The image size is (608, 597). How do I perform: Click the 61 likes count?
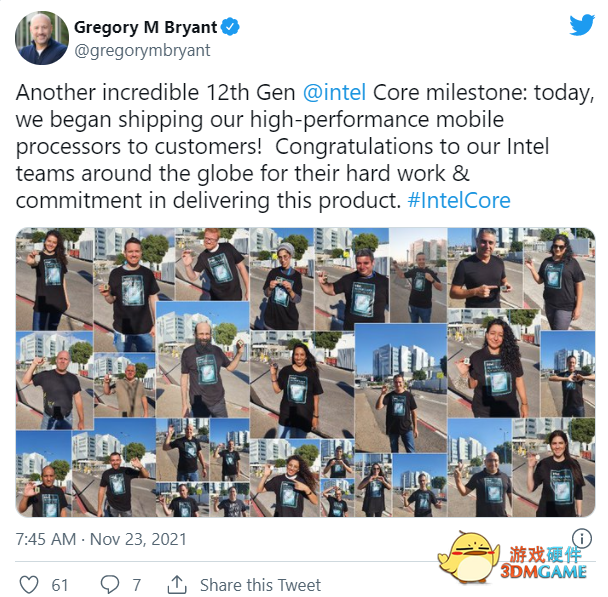click(x=60, y=585)
